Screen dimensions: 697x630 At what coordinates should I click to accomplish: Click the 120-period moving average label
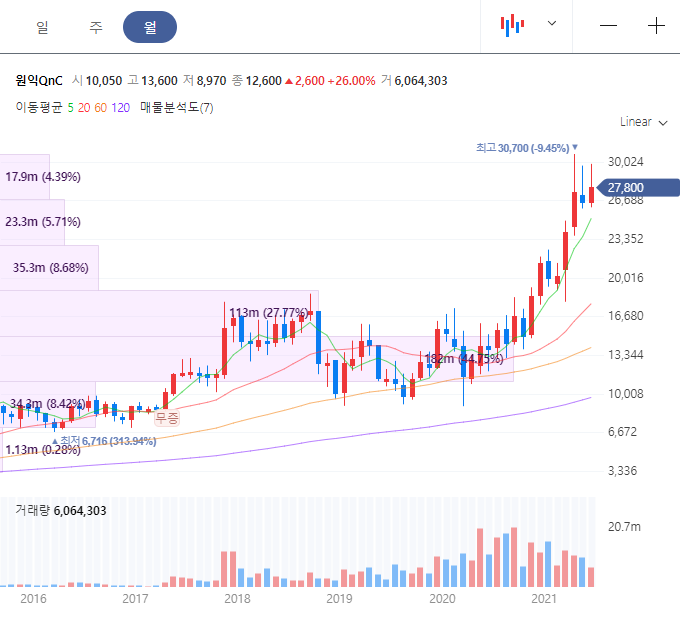[x=120, y=108]
